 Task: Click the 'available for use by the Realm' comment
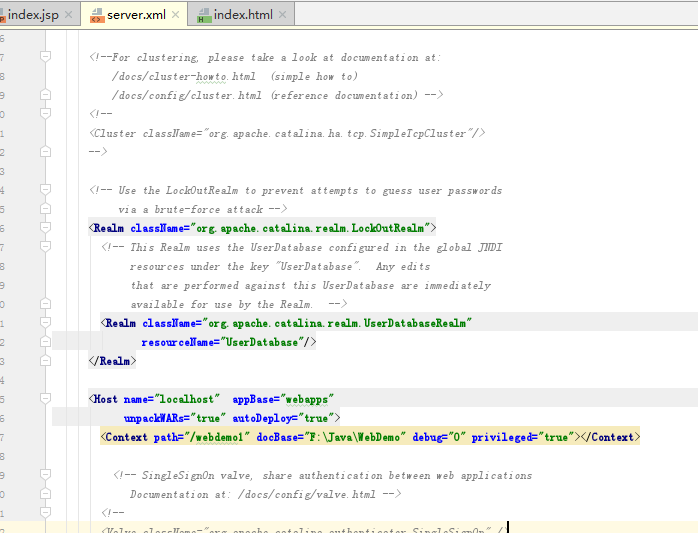tap(221, 305)
